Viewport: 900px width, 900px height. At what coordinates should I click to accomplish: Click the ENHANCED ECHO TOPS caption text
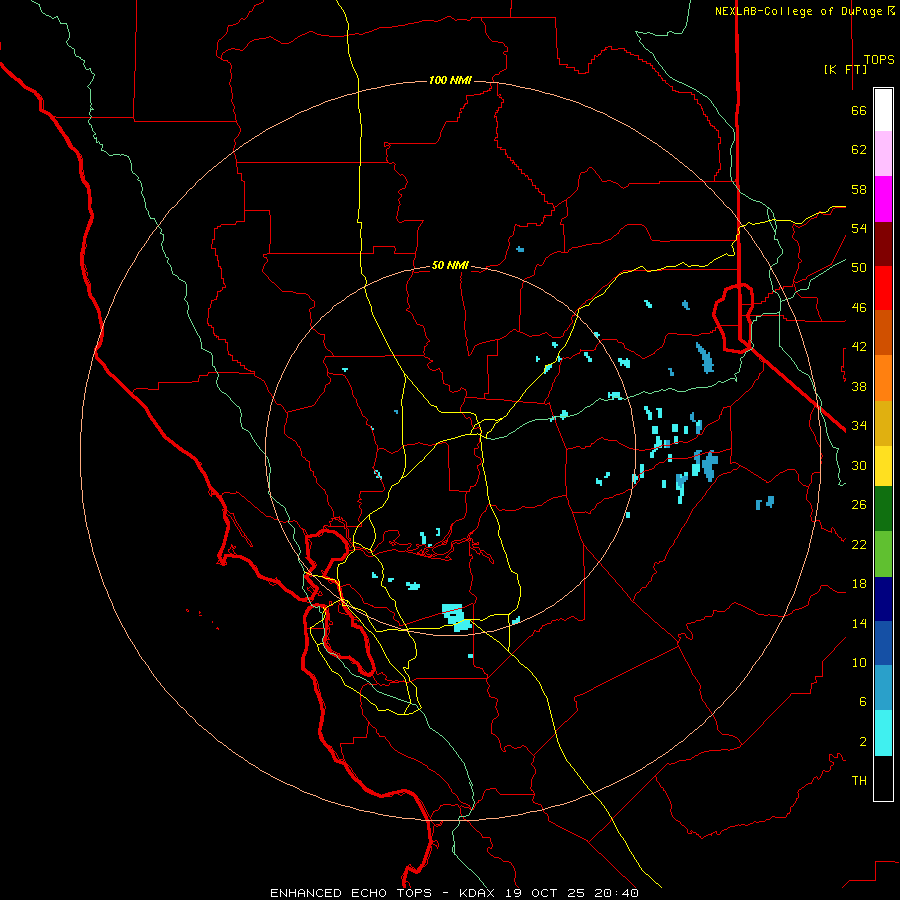pos(351,893)
